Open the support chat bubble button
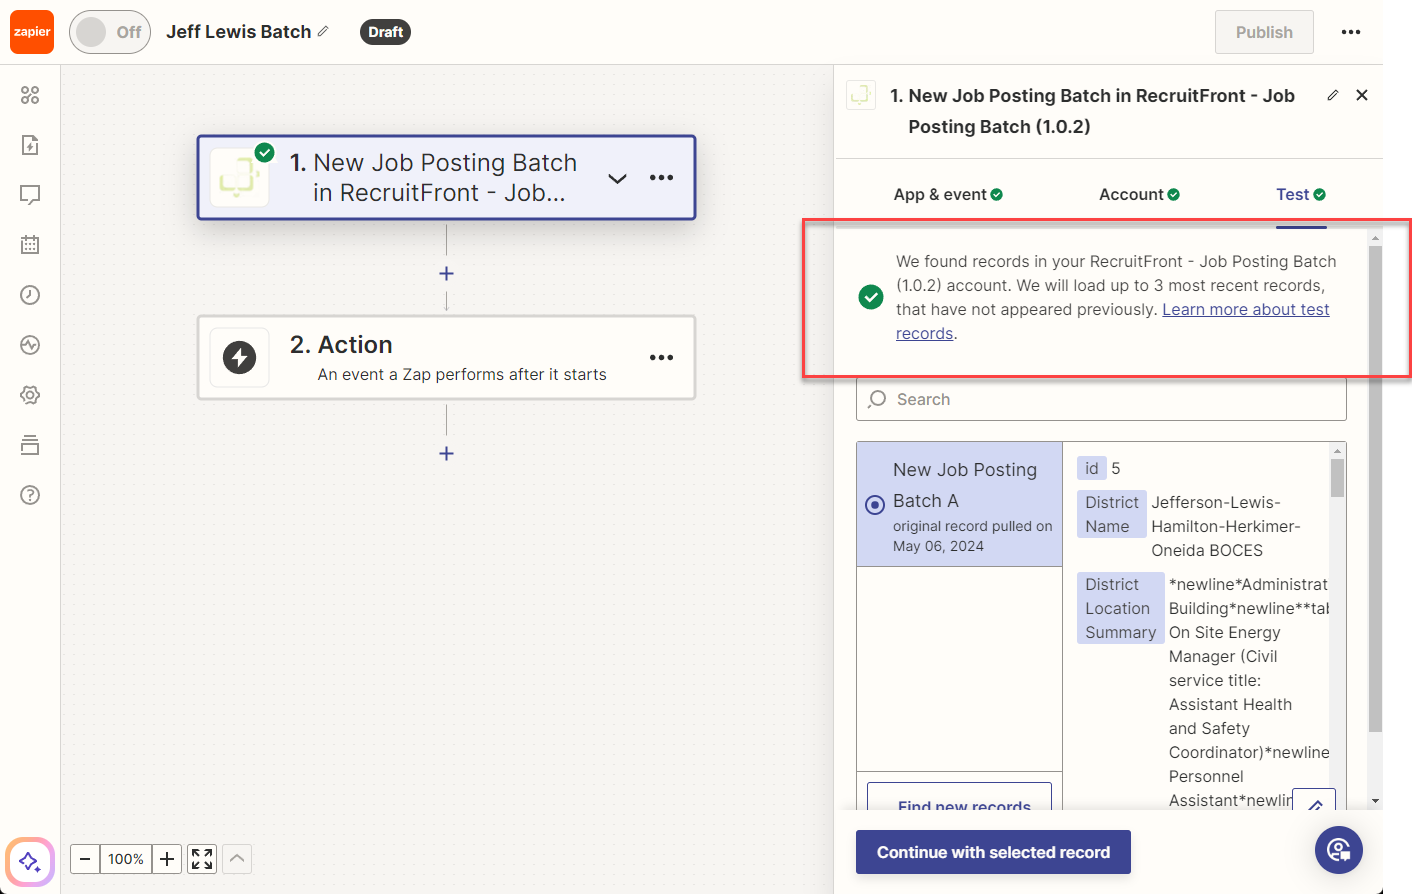Viewport: 1412px width, 894px height. (1338, 850)
